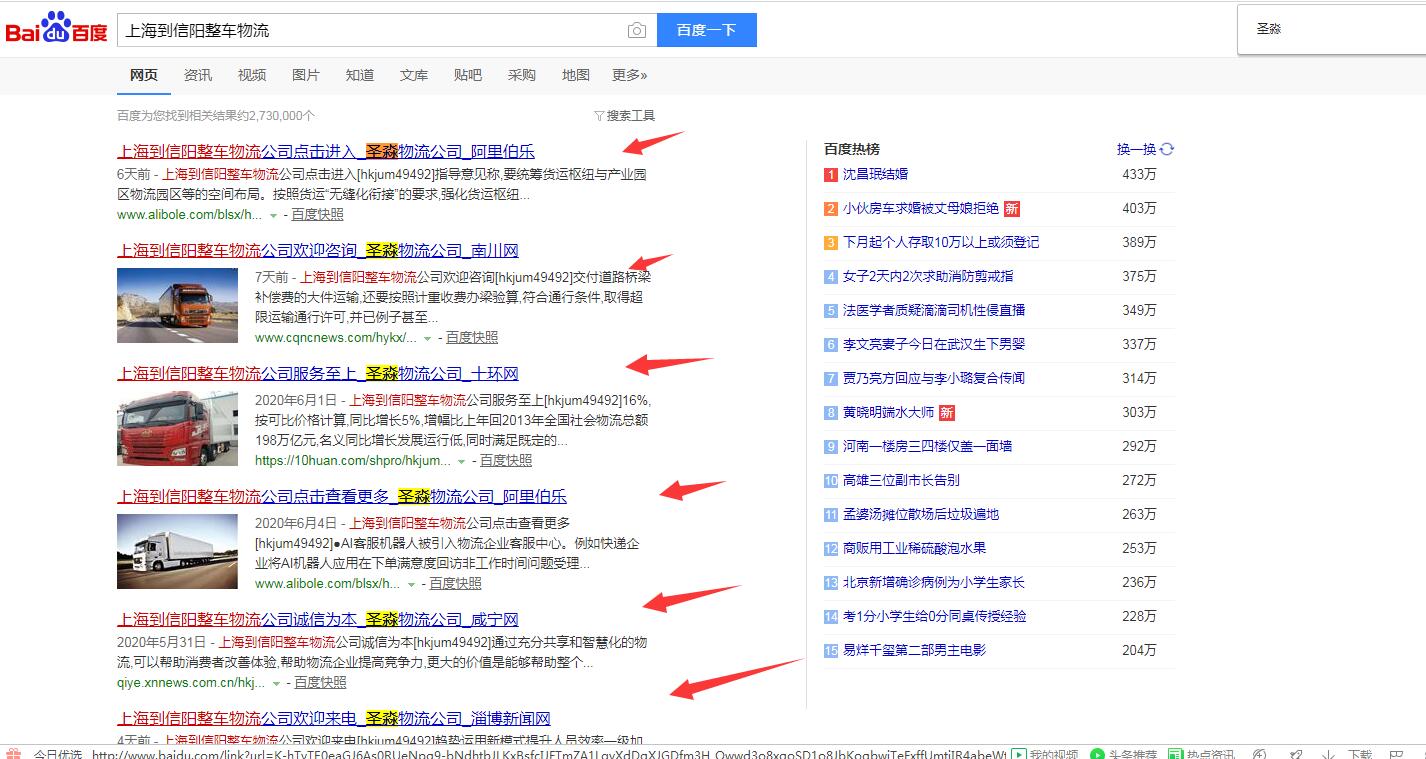The height and width of the screenshot is (759, 1426).
Task: Expand dropdown arrow beside fourth result alibole.com URL
Action: pos(411,585)
